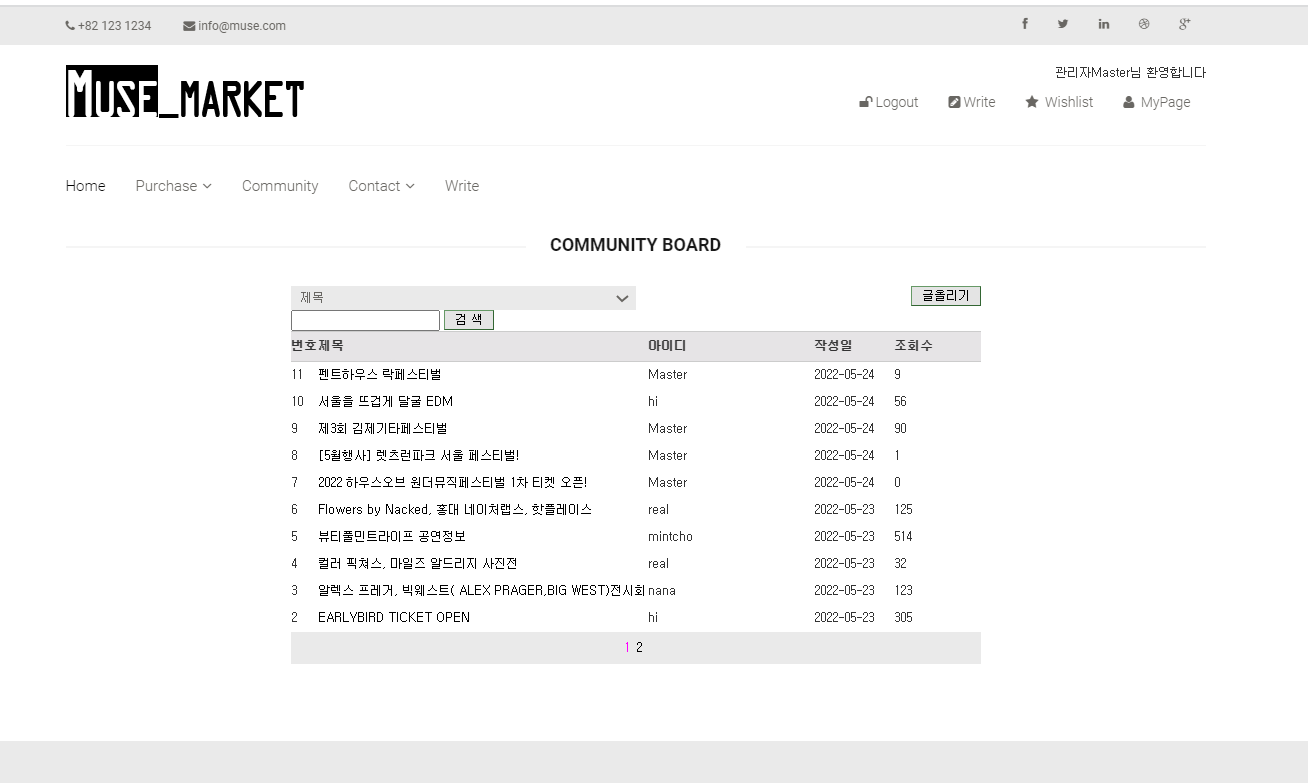Click the email envelope icon beside info@muse.com
The width and height of the screenshot is (1308, 783).
[x=187, y=26]
